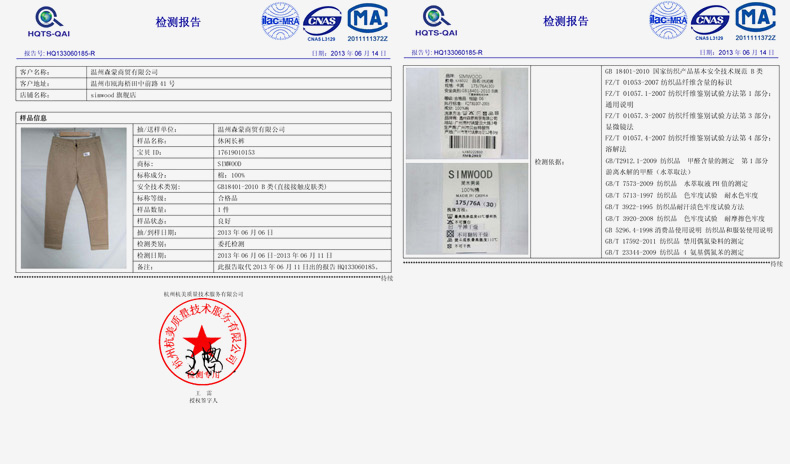Screen dimensions: 790x464
Task: Click the ilac-MRA logo on the second page
Action: click(668, 20)
